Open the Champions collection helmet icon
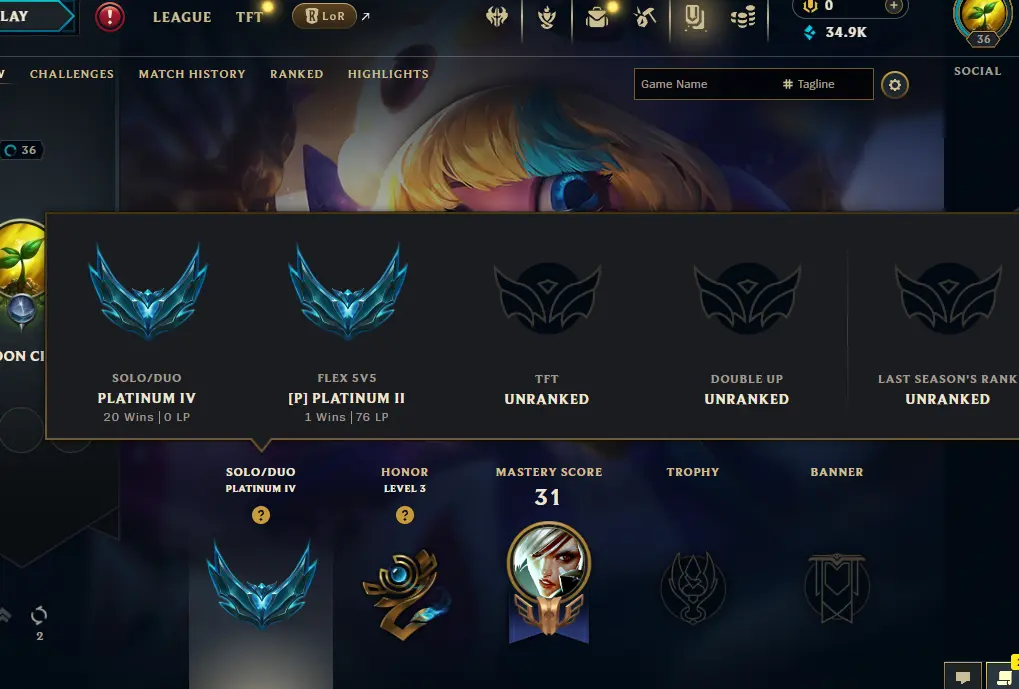Viewport: 1019px width, 689px height. (x=497, y=17)
